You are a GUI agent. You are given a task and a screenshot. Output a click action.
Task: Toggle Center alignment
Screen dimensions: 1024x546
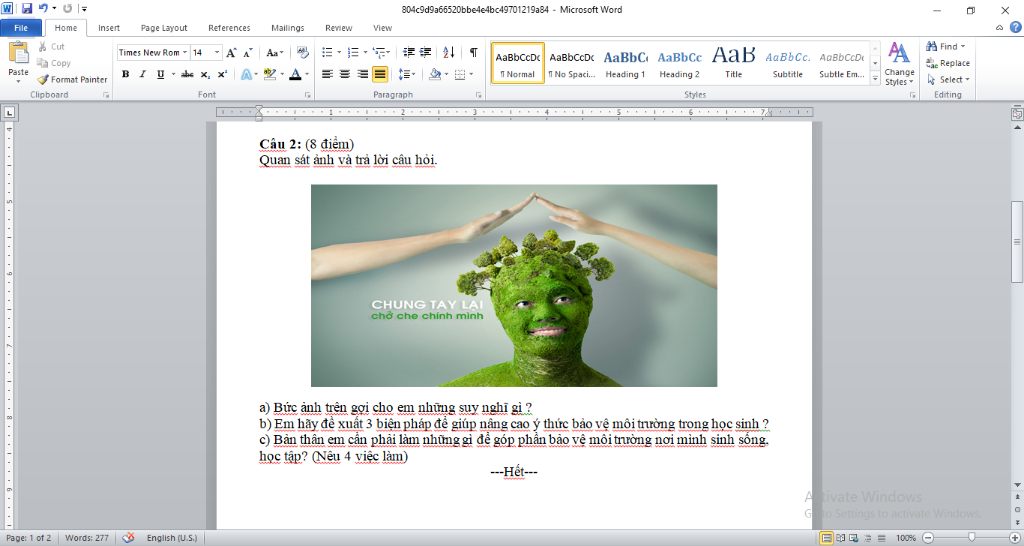pyautogui.click(x=345, y=74)
